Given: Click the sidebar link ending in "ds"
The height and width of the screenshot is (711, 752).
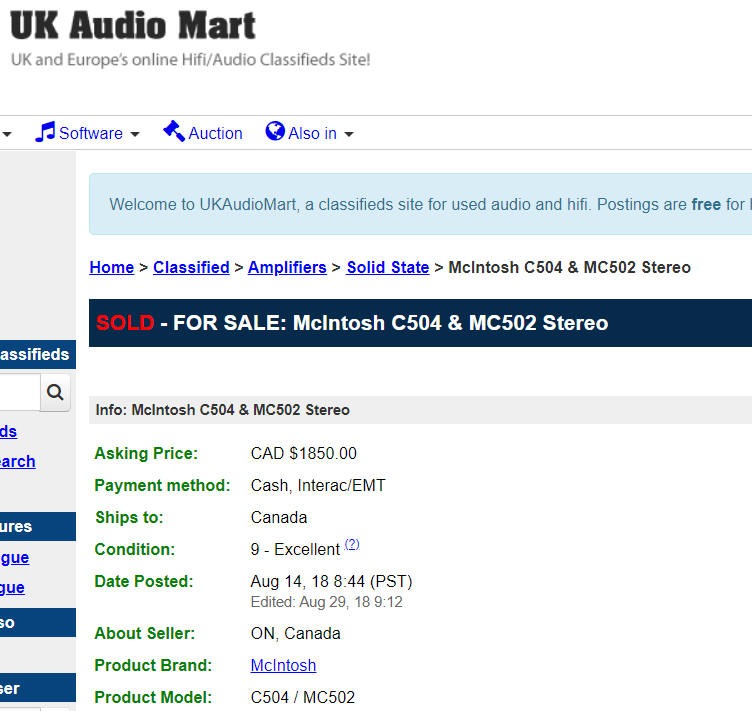Looking at the screenshot, I should (x=8, y=431).
